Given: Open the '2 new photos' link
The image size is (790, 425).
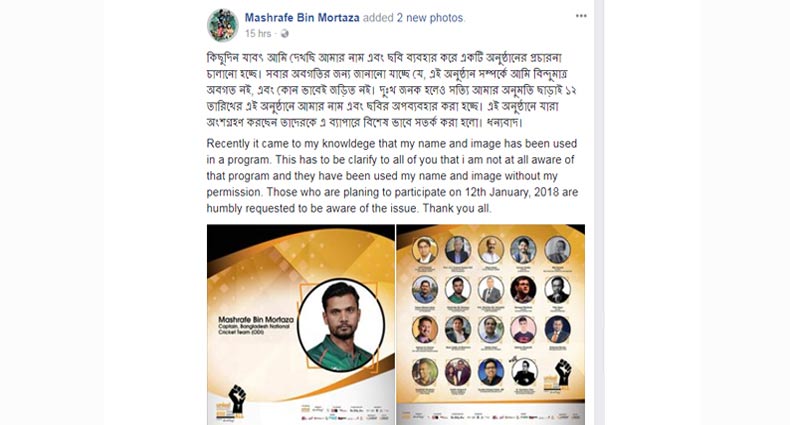Looking at the screenshot, I should tap(430, 18).
